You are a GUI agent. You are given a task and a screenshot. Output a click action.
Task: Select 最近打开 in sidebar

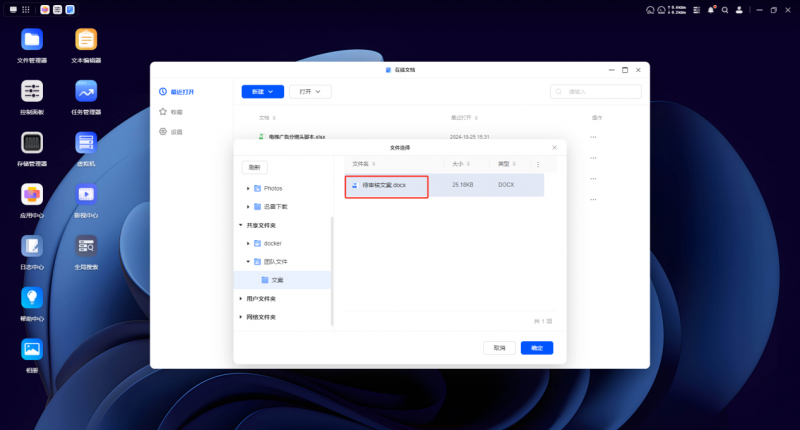tap(177, 92)
